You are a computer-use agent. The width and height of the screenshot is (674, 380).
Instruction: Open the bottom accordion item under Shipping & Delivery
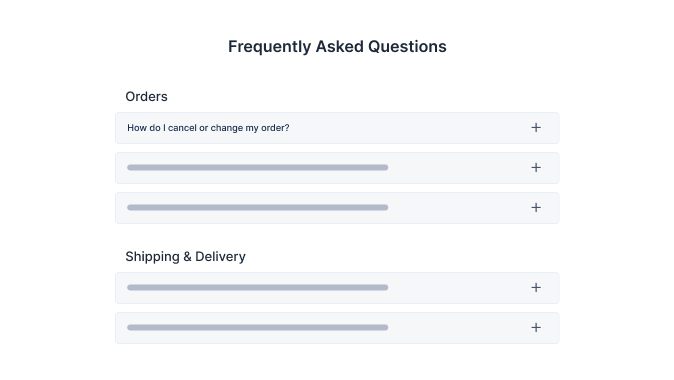[x=337, y=328]
